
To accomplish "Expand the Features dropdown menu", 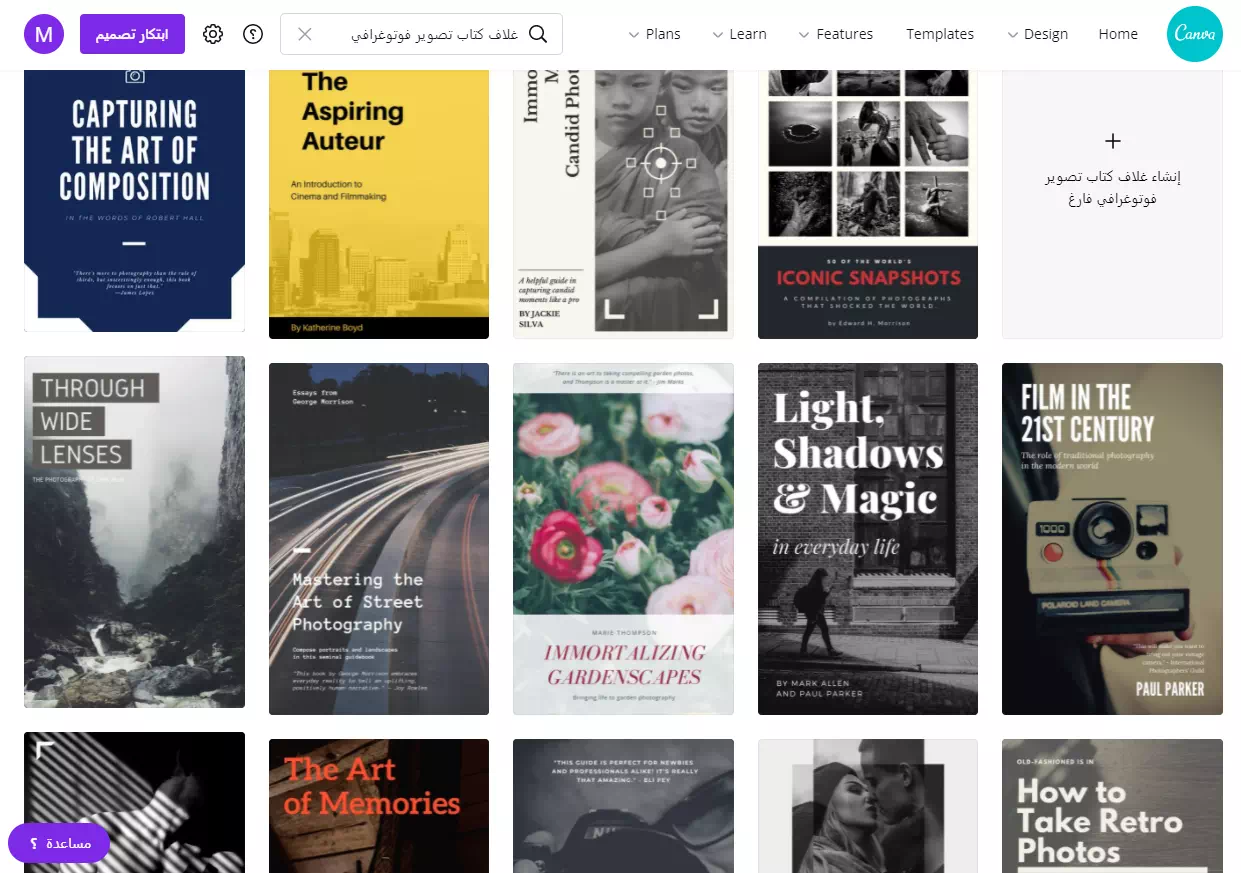I will pos(835,34).
